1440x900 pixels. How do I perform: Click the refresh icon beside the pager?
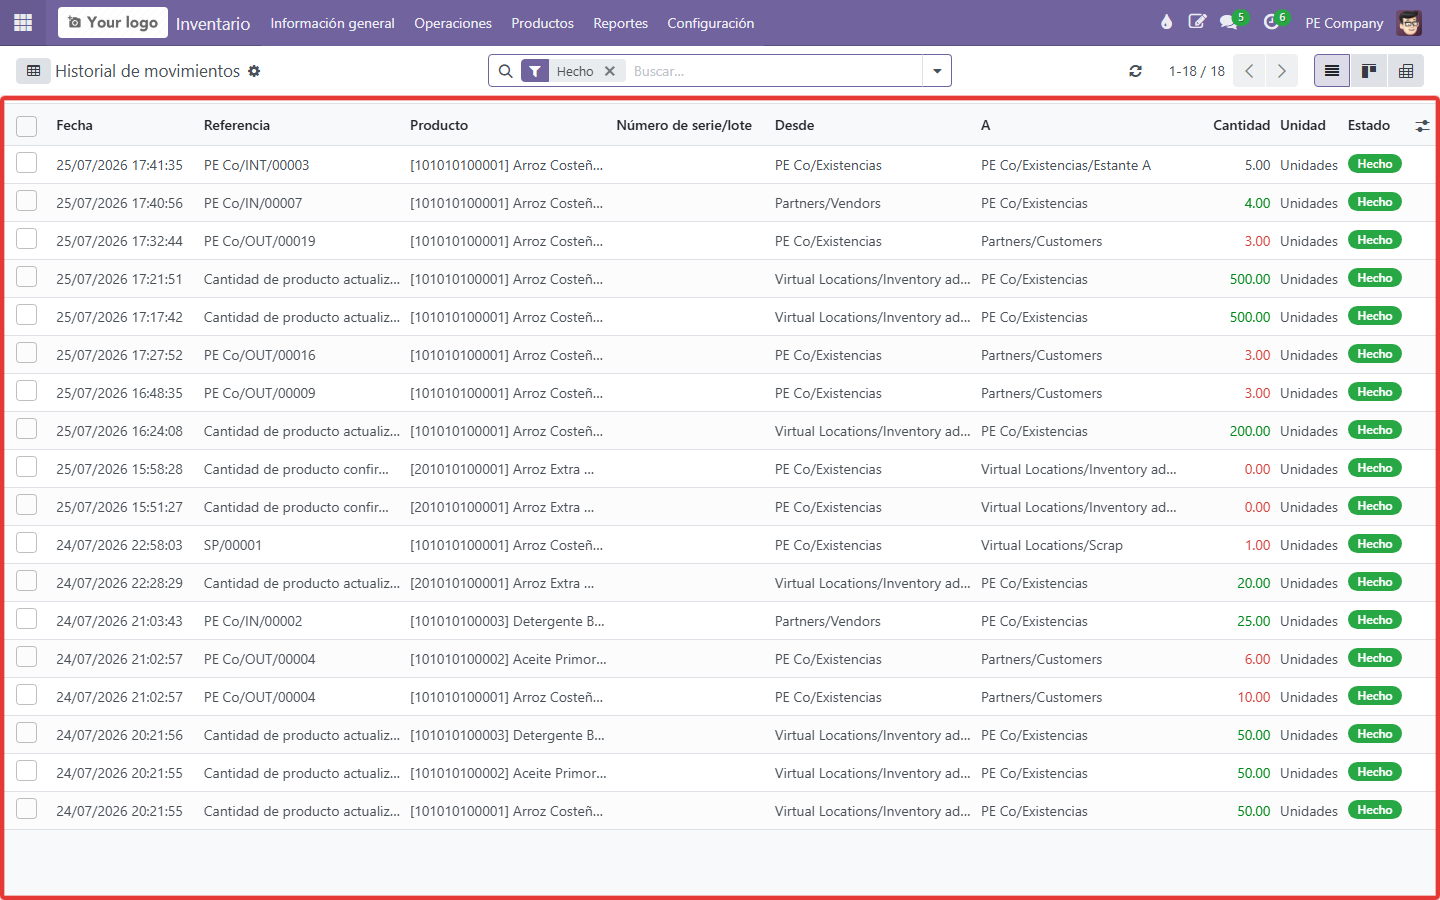point(1135,71)
